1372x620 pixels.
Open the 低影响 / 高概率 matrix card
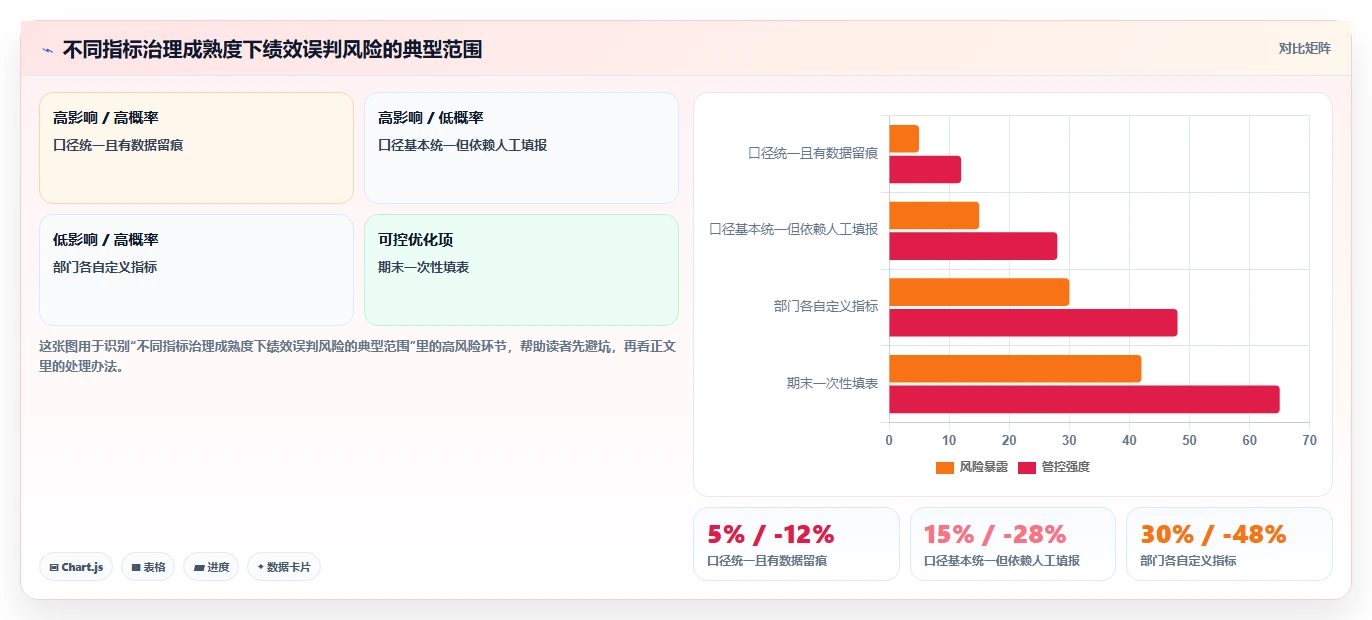coord(196,270)
